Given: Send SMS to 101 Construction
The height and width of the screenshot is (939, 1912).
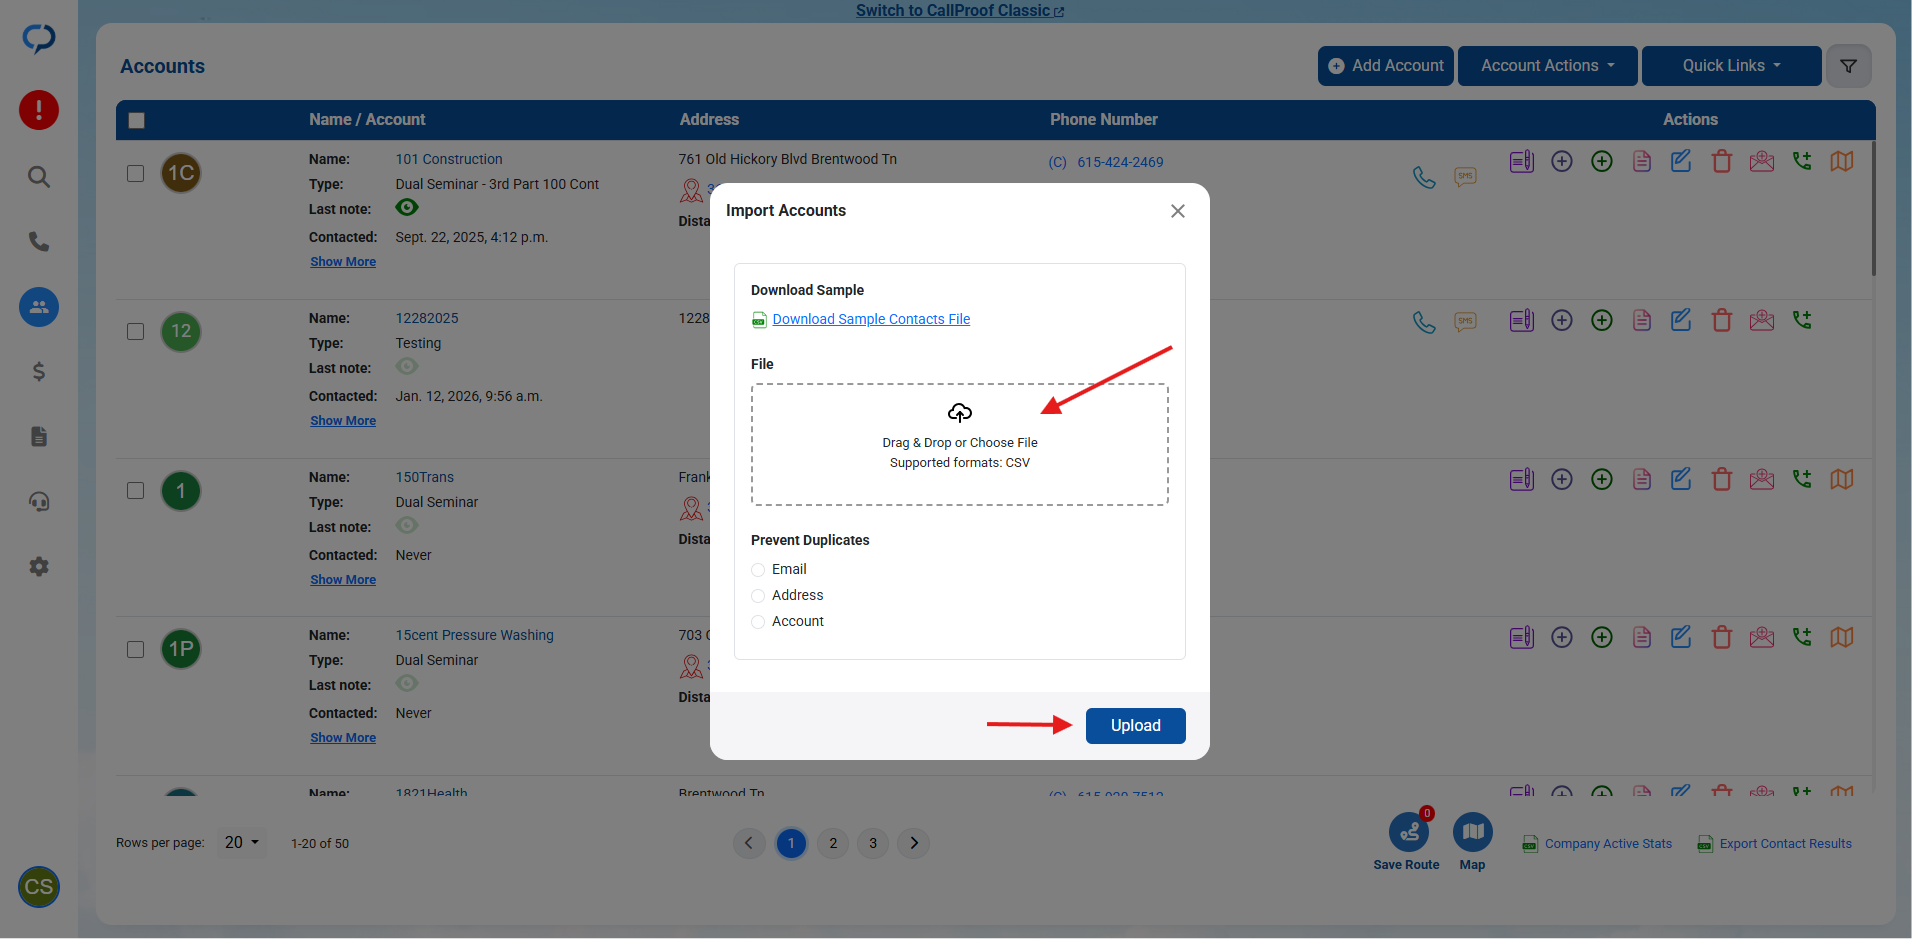Looking at the screenshot, I should (1465, 177).
